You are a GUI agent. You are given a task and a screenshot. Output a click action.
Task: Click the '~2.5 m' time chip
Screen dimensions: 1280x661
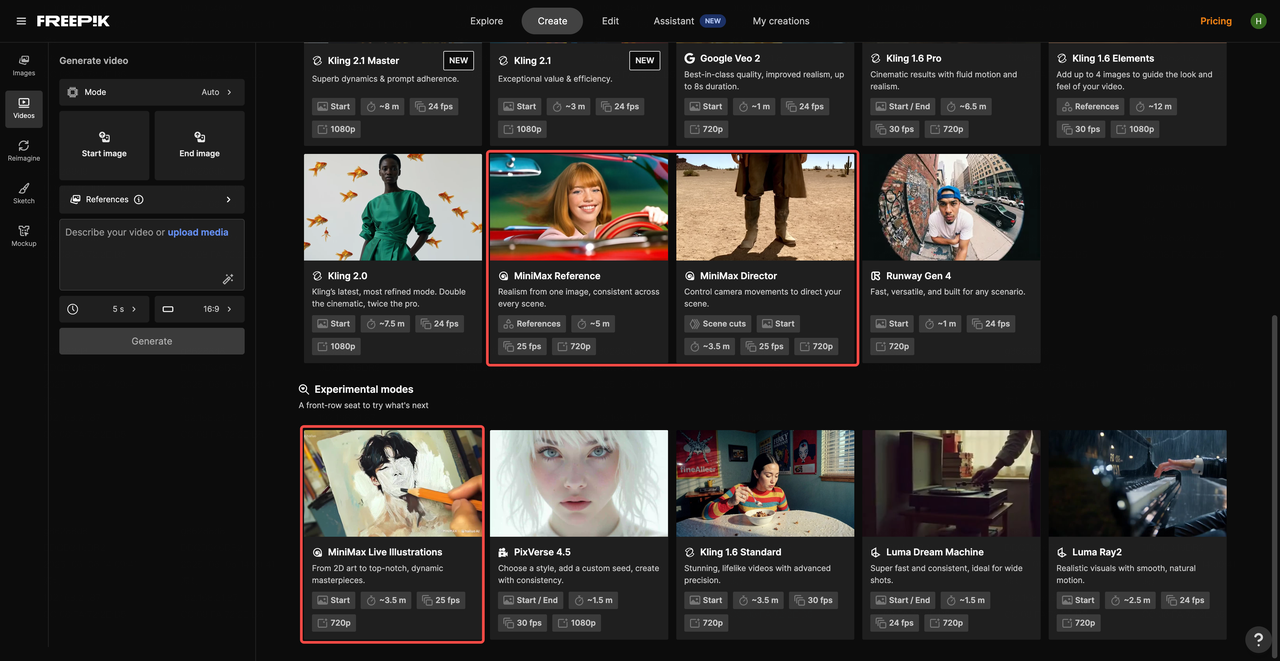click(1131, 600)
